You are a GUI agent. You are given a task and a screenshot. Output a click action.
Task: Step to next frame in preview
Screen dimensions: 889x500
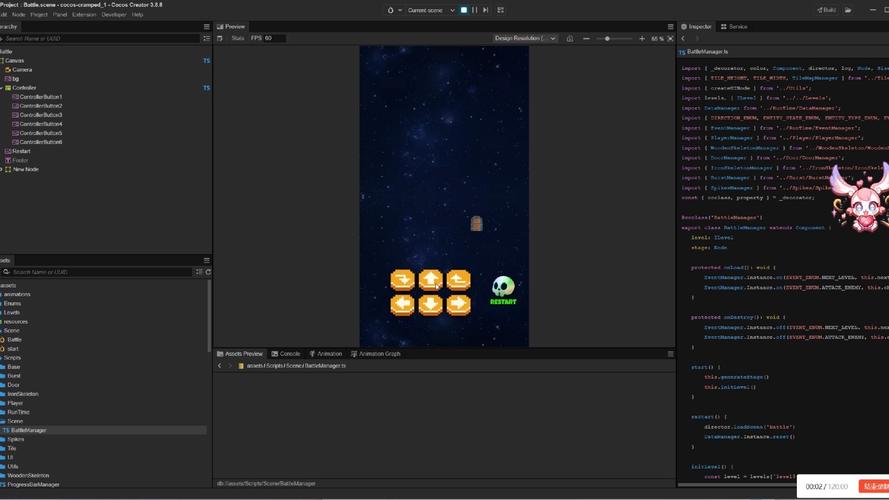click(x=486, y=10)
